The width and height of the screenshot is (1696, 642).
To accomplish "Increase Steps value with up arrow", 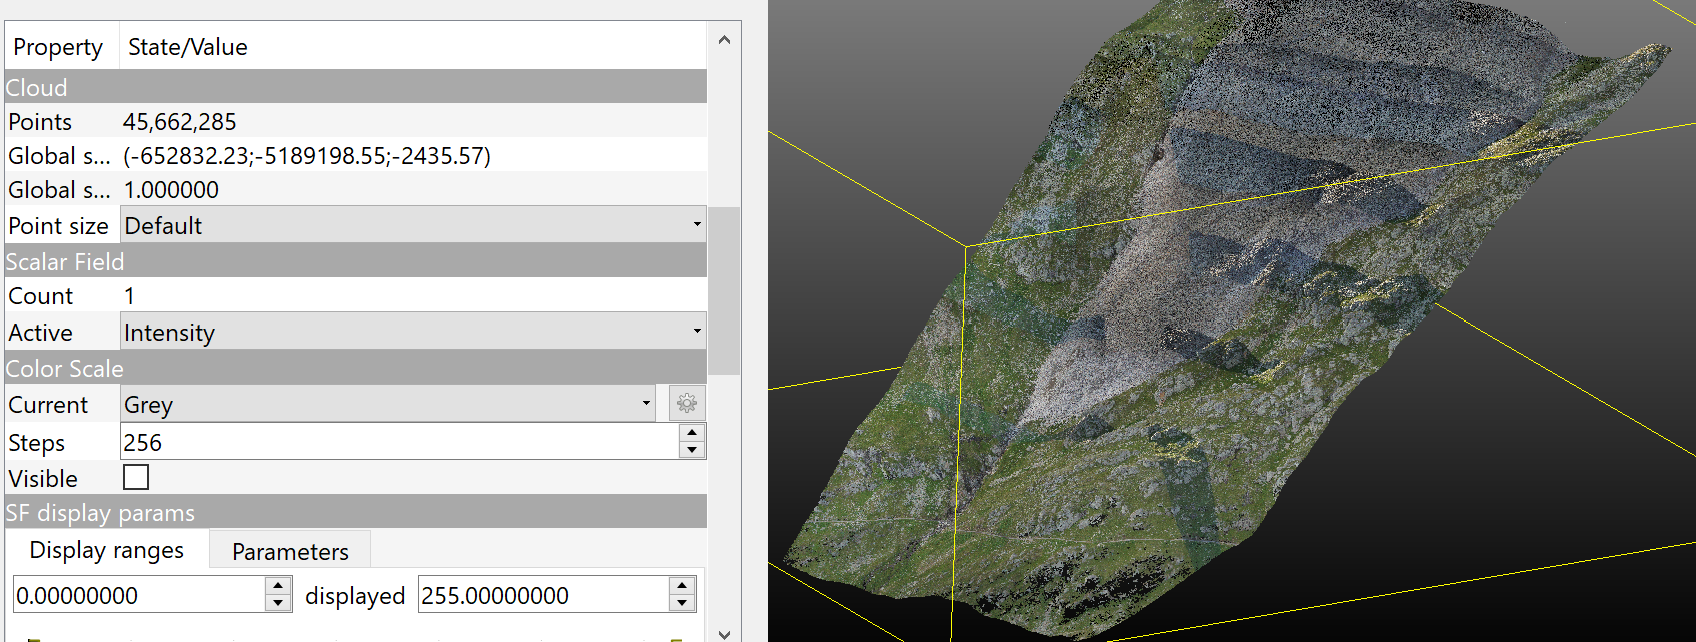I will pyautogui.click(x=692, y=433).
